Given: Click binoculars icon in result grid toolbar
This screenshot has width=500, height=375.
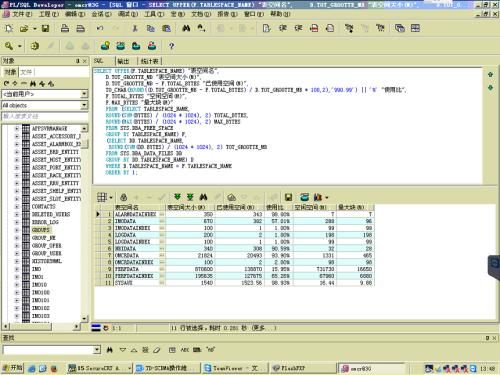Looking at the screenshot, I should tap(204, 197).
